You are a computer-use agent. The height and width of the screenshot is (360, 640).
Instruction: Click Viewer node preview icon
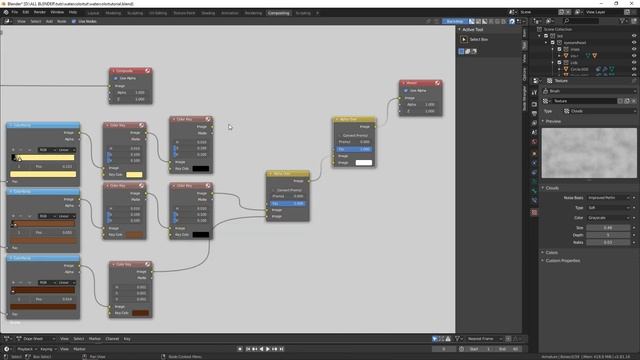(x=437, y=83)
